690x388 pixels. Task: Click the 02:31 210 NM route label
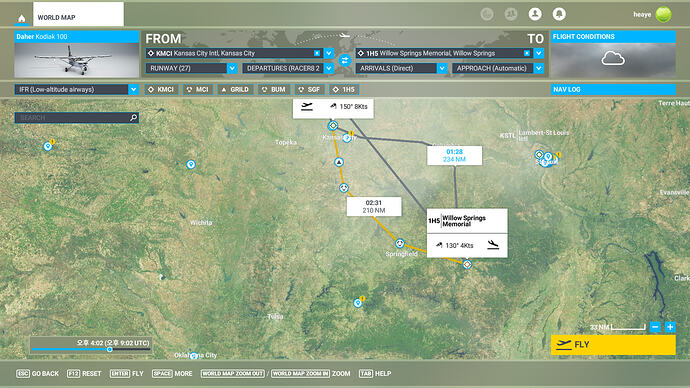click(374, 206)
